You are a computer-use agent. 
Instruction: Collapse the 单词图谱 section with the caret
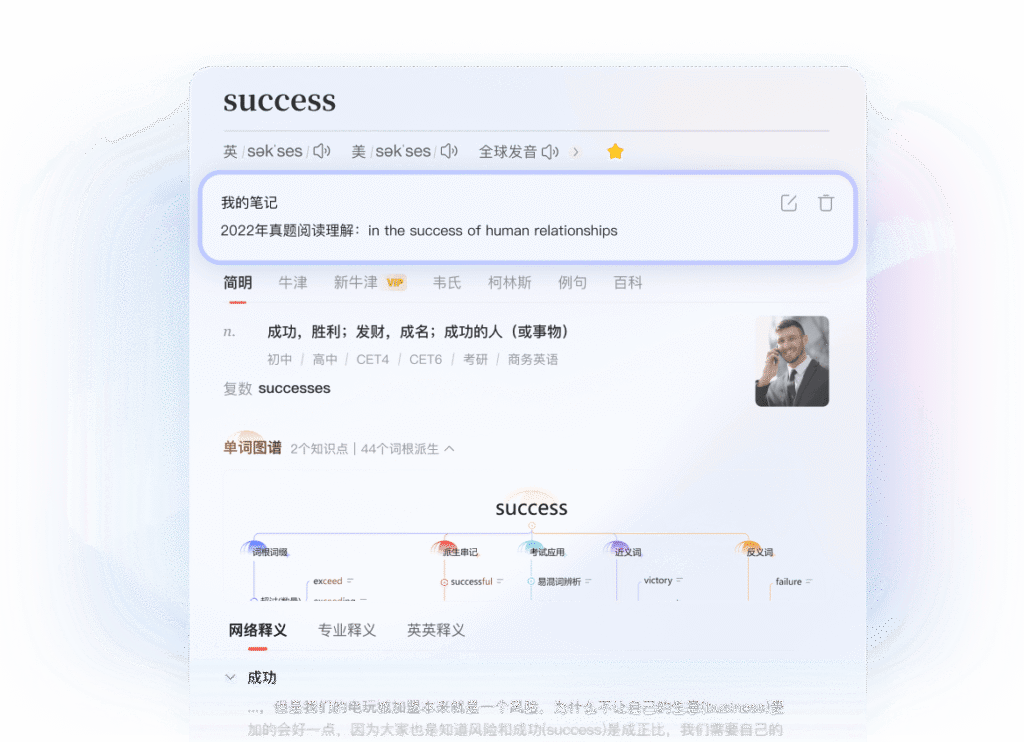tap(449, 449)
